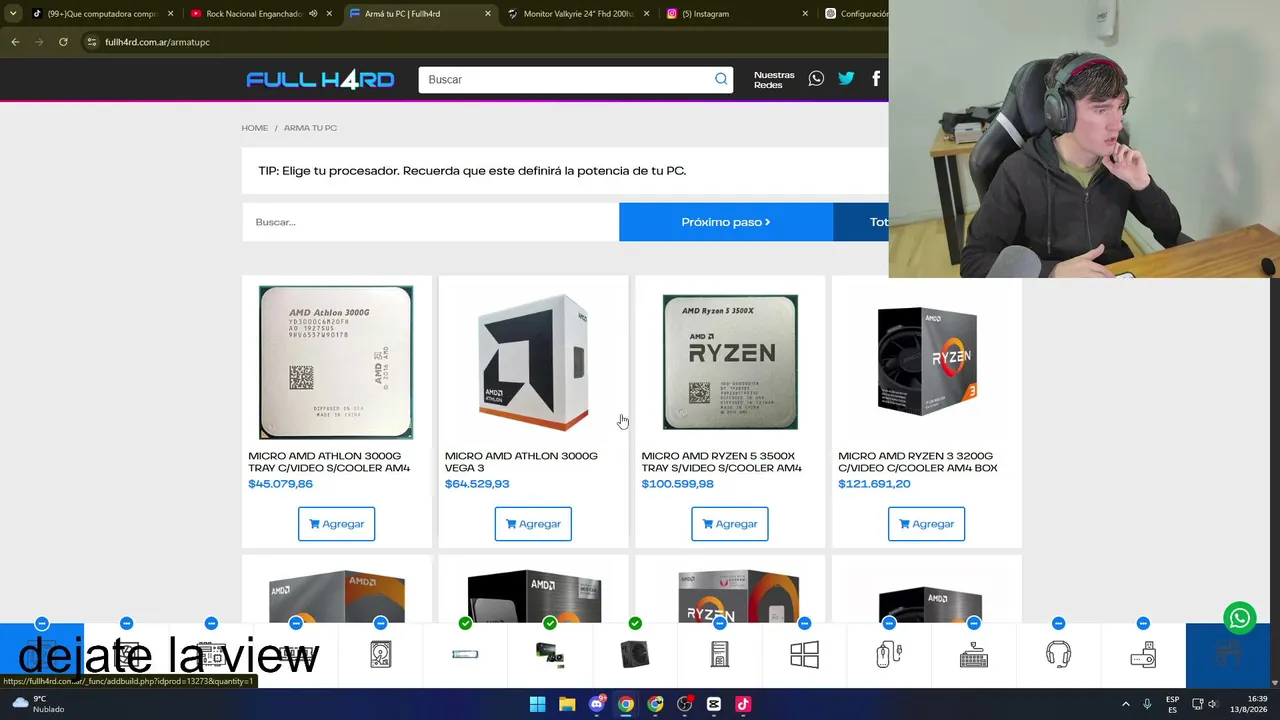Open weather widget showing Nublado

(38, 704)
